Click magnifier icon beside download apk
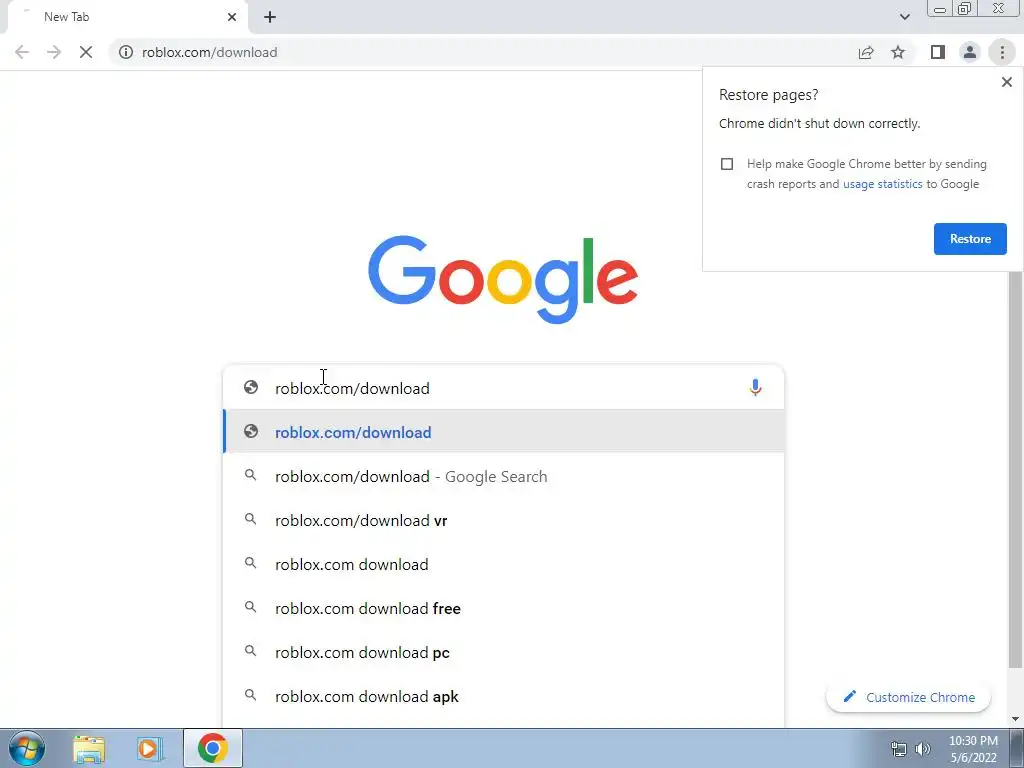Screen dimensions: 1024x768 pos(250,695)
